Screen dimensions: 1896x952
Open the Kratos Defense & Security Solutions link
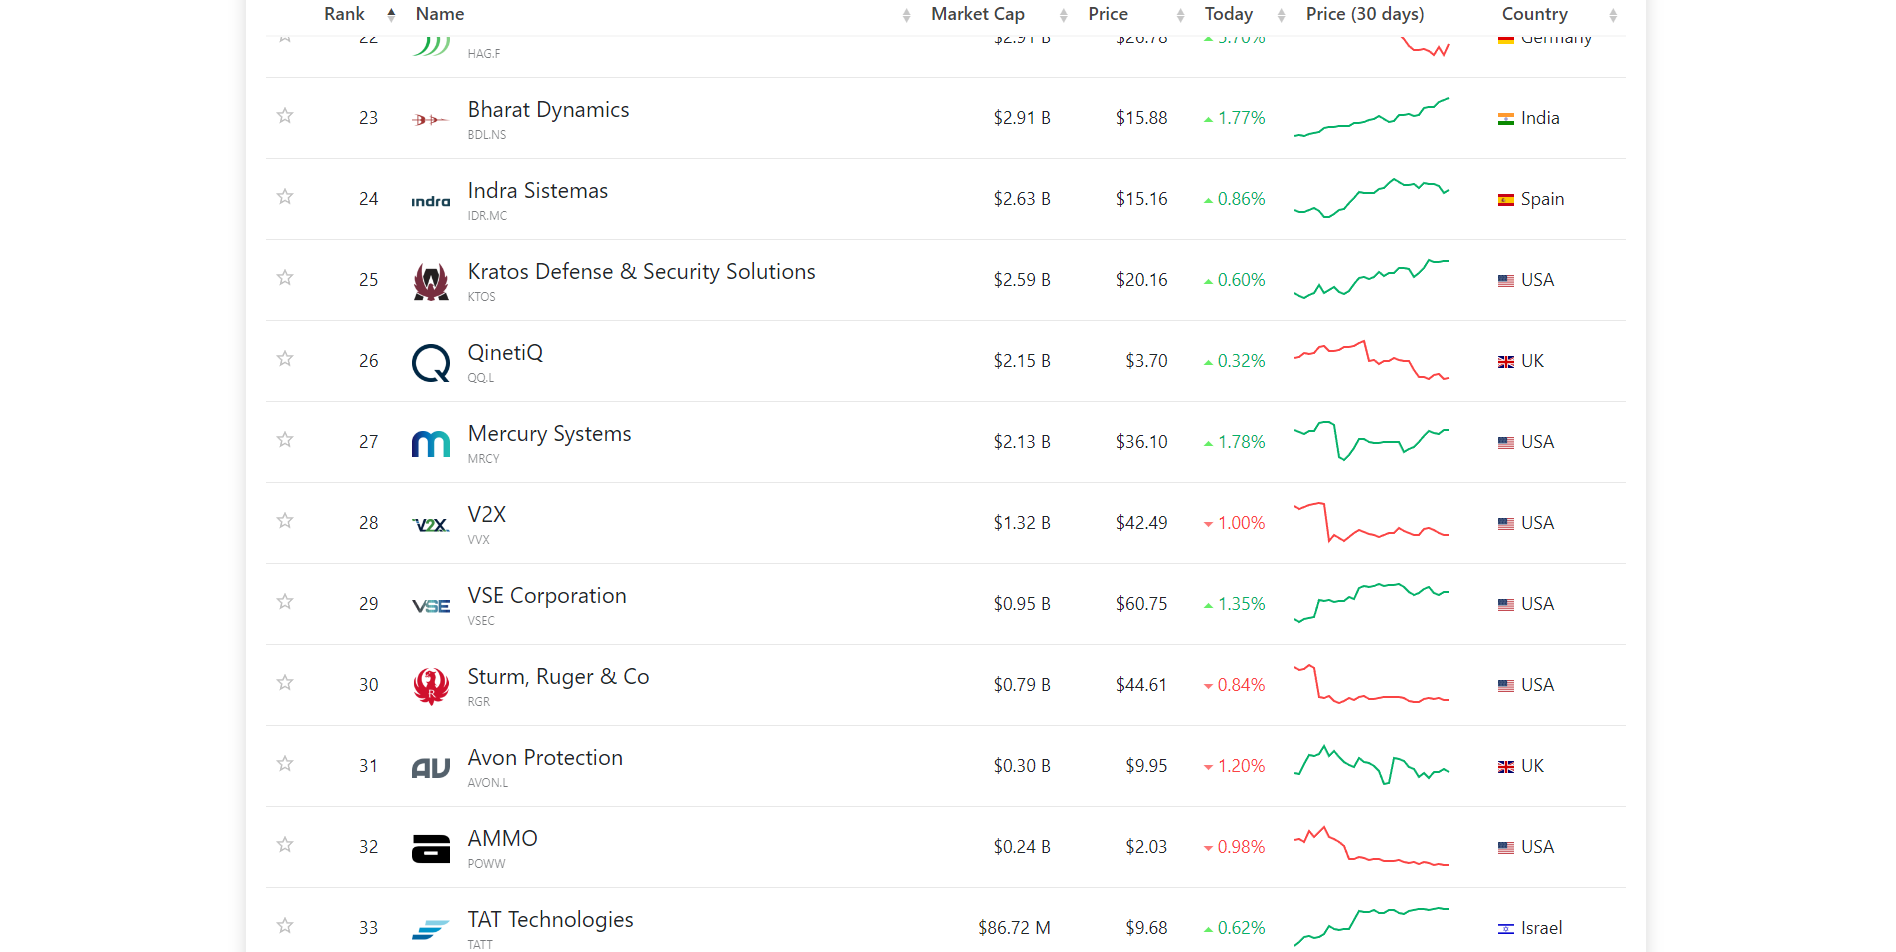[641, 272]
